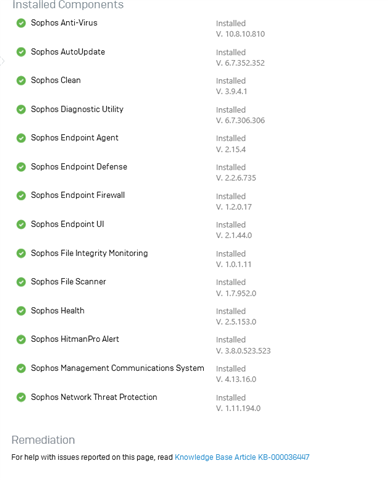Select Sophos Management Communications System label
Viewport: 388px width, 480px height.
click(x=117, y=368)
